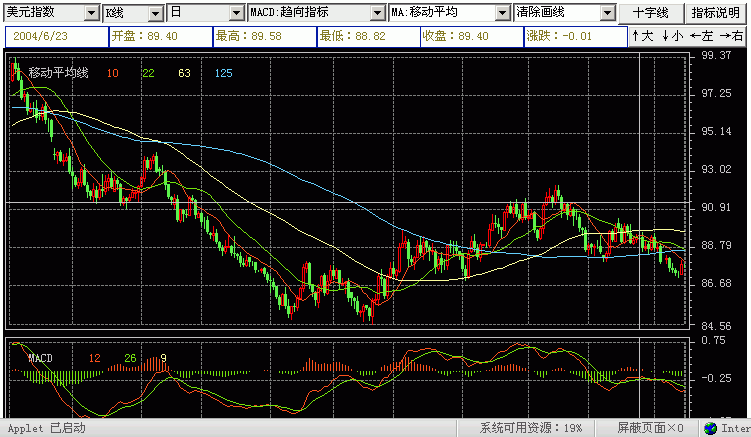Zoom in with the ↑大 button

(643, 36)
